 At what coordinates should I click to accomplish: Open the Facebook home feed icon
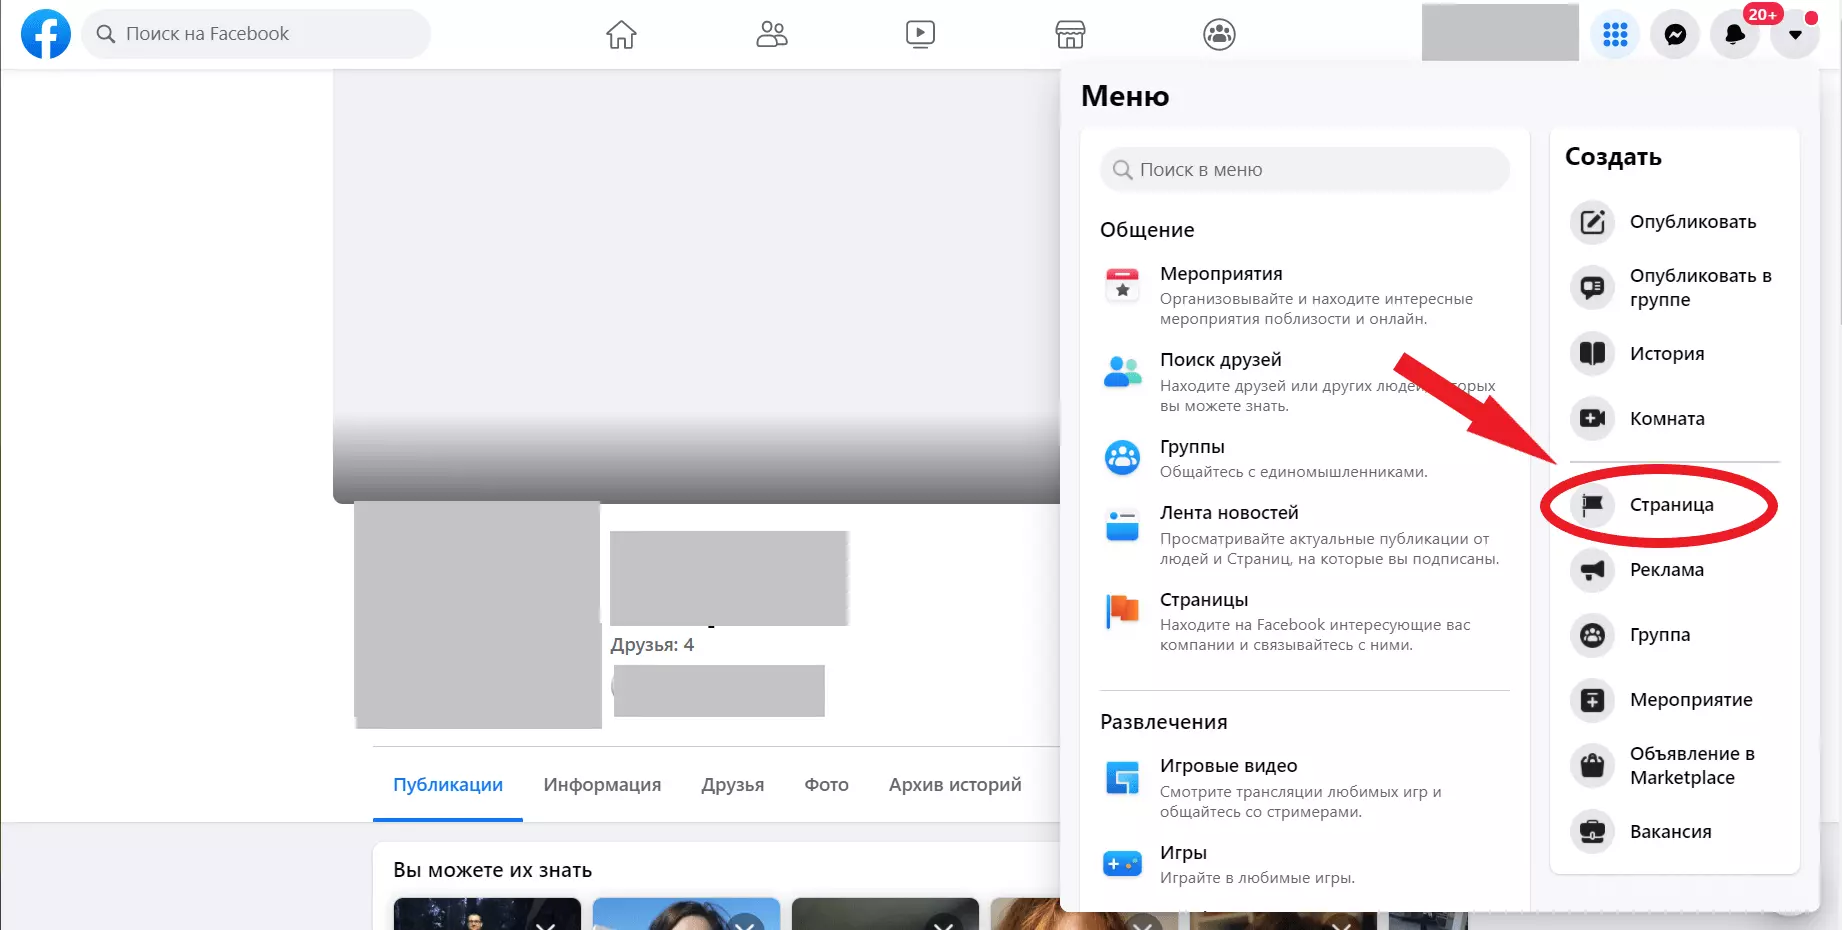point(621,34)
